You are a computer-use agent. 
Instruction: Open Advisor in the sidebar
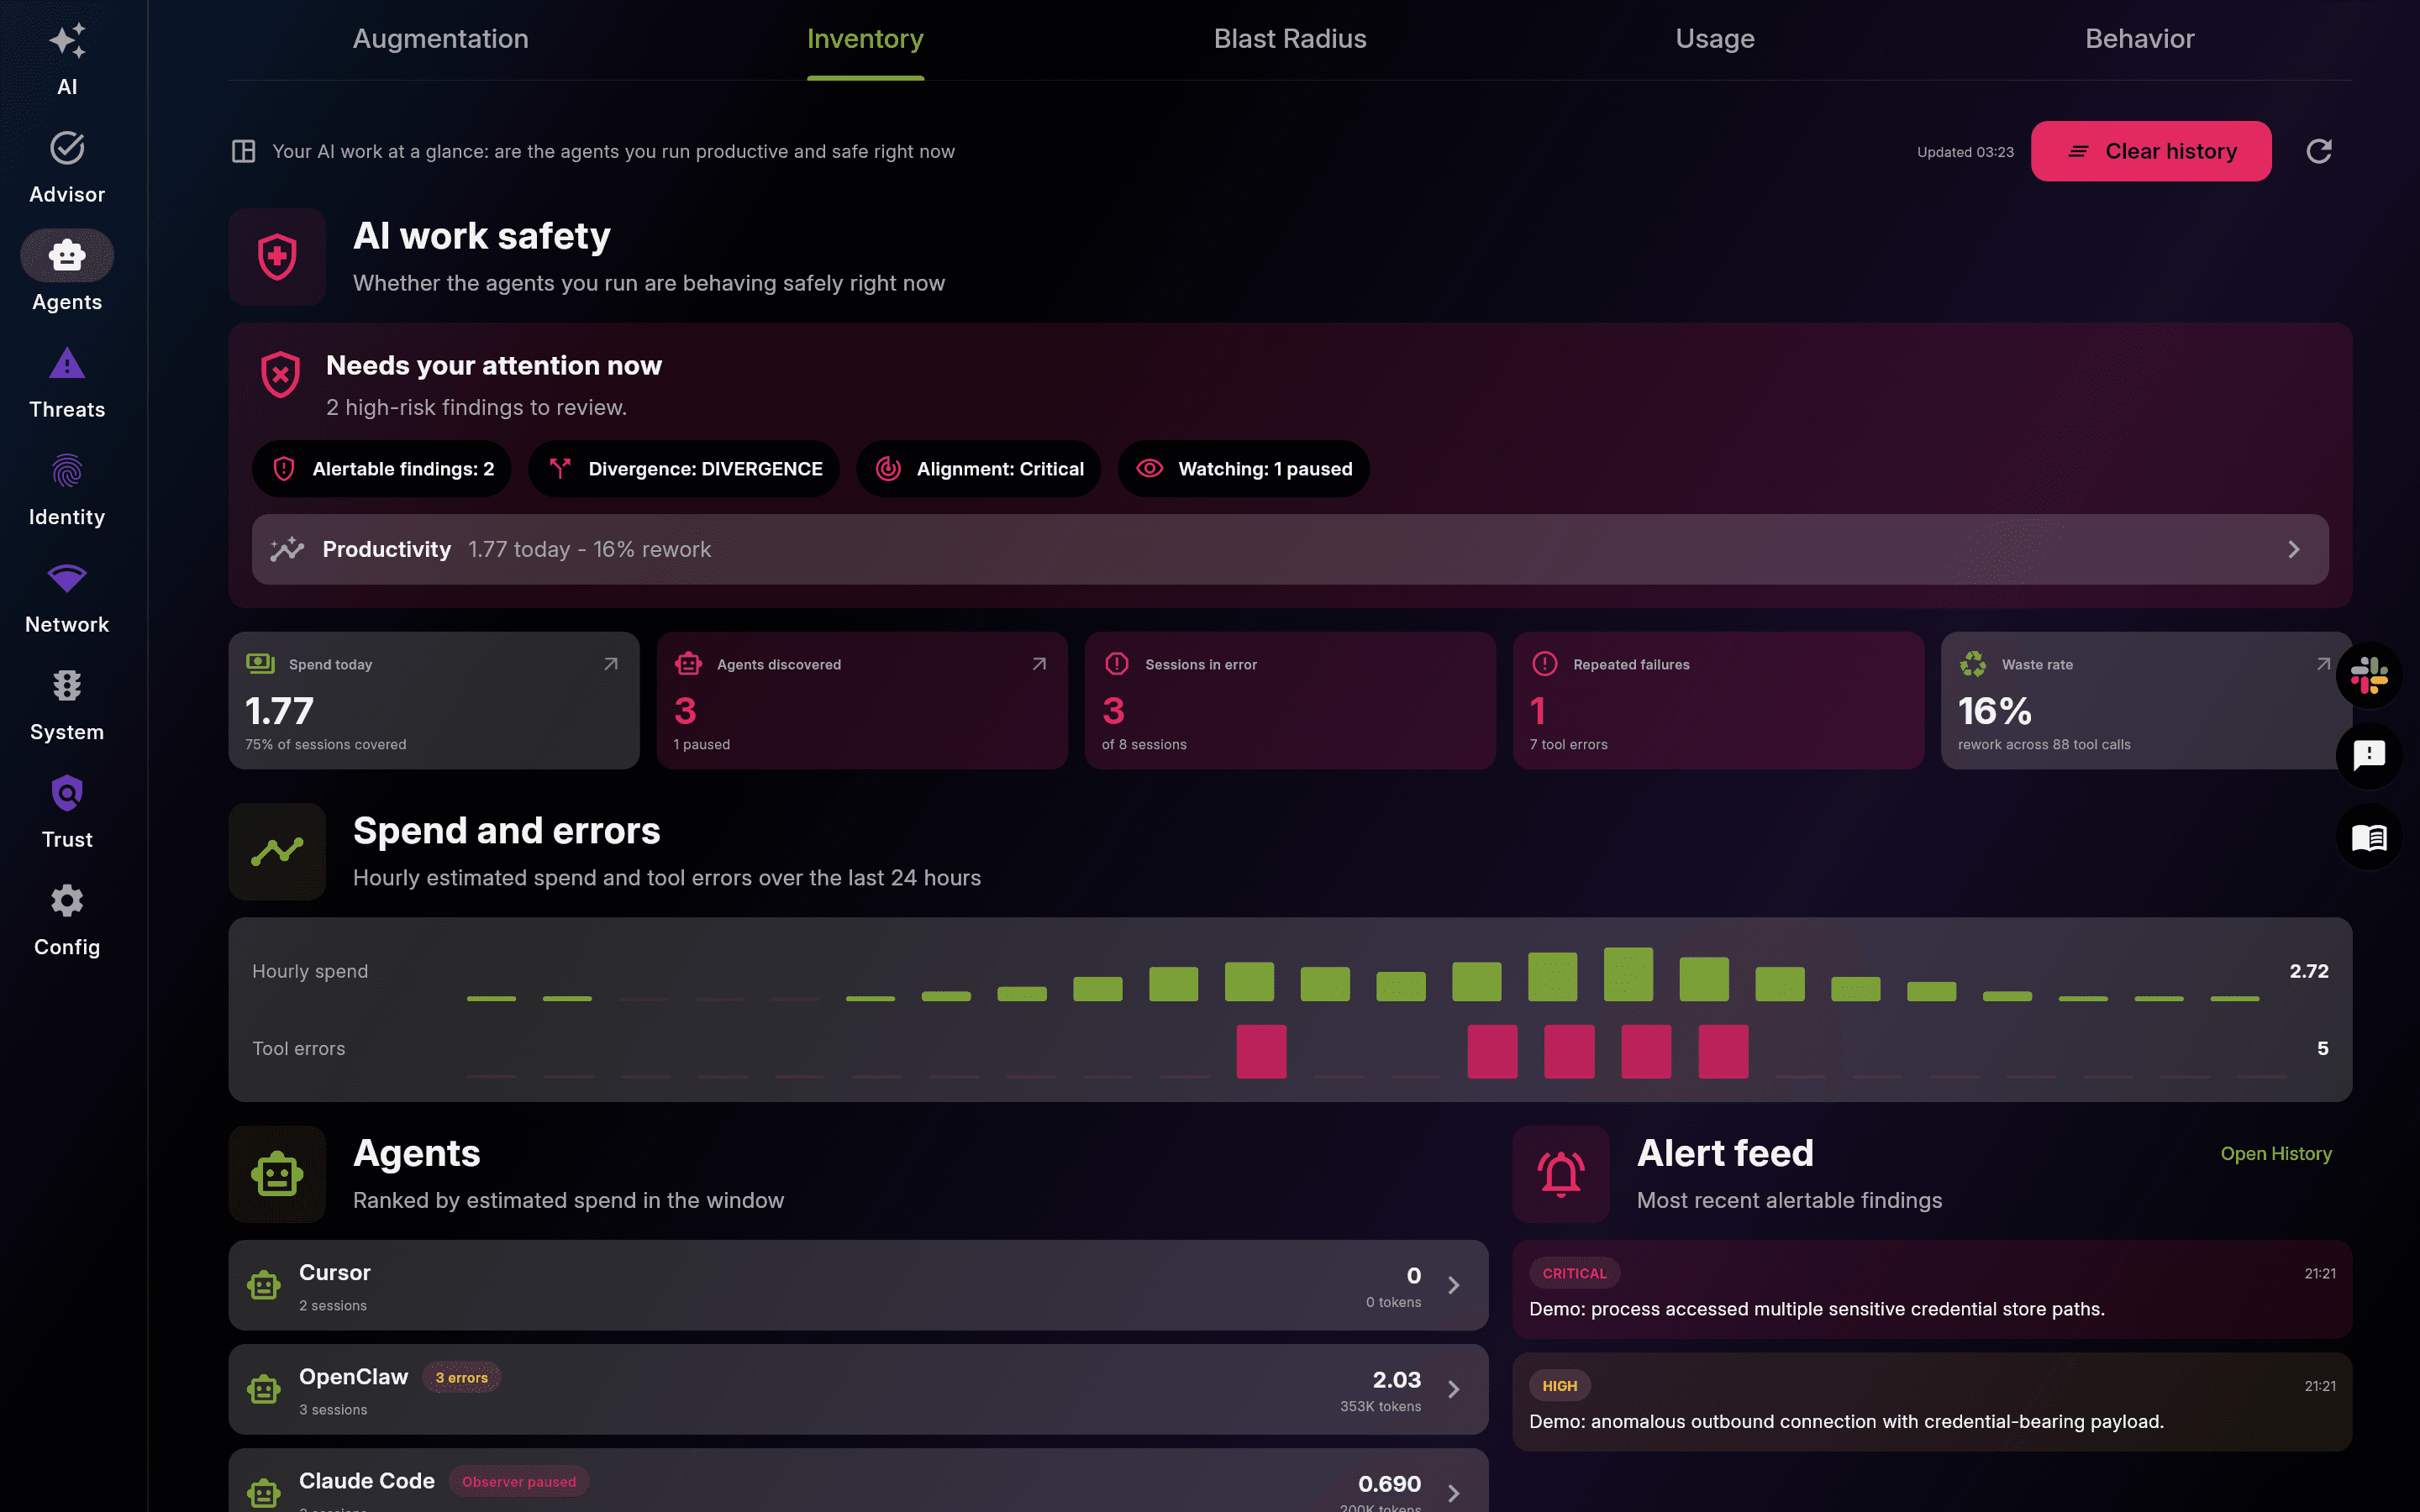(x=67, y=167)
